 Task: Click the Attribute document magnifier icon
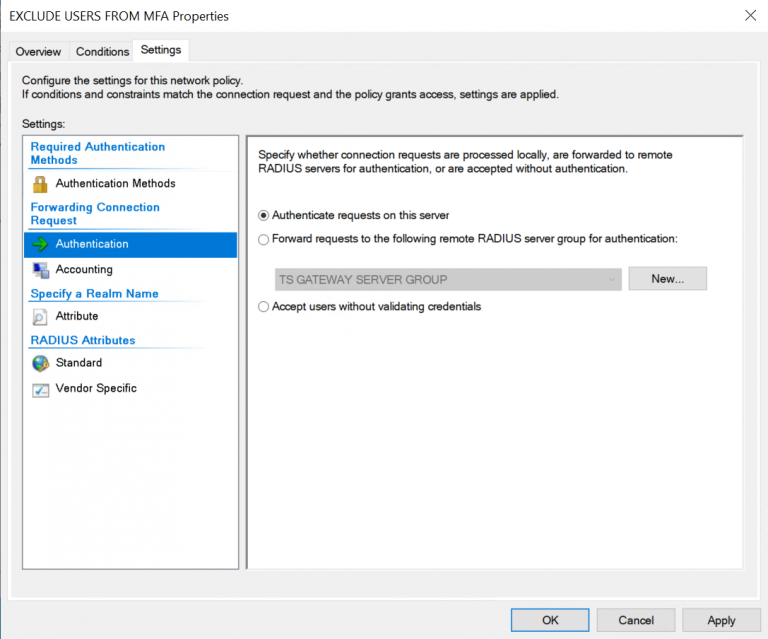pyautogui.click(x=40, y=317)
